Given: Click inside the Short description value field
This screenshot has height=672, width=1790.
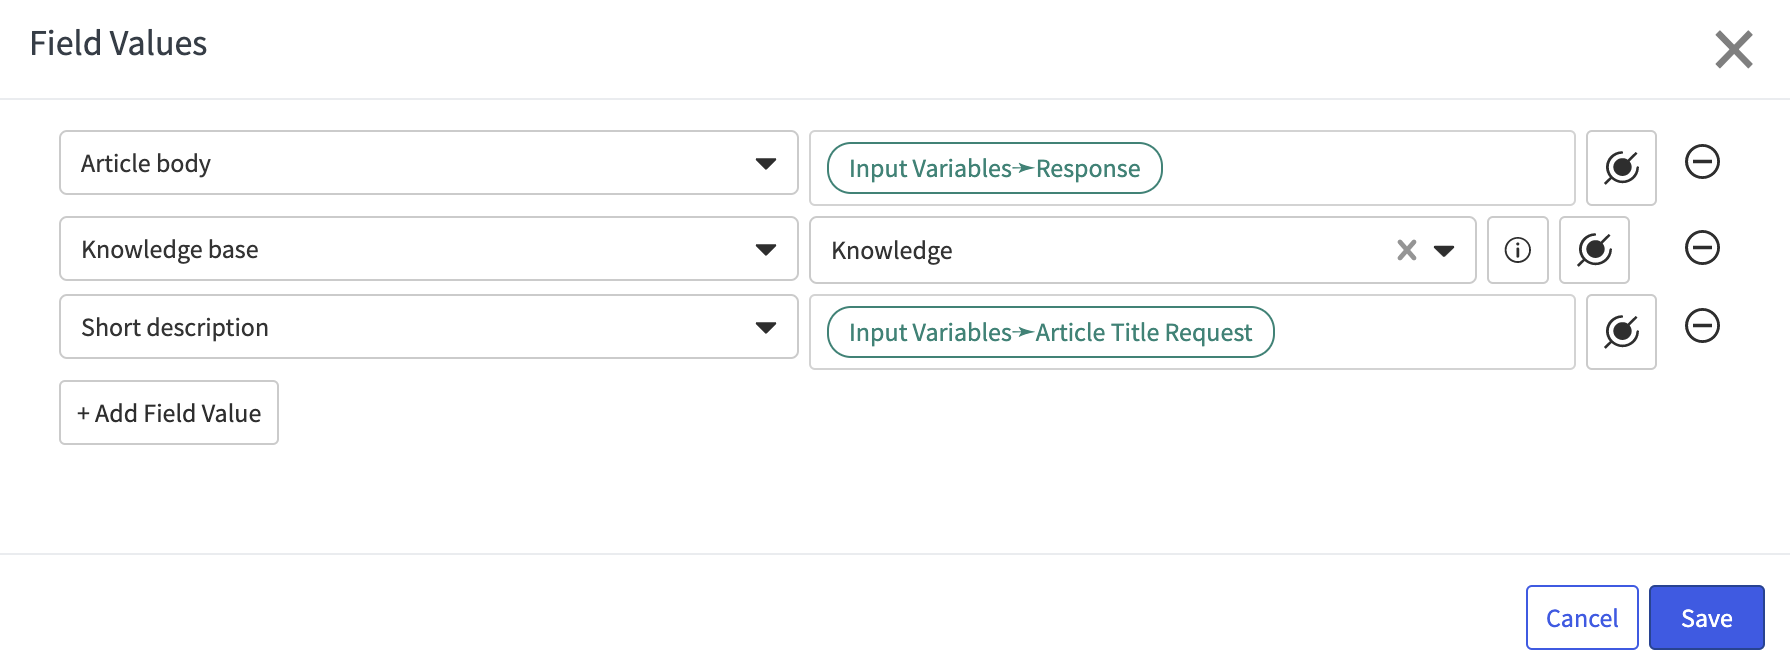Looking at the screenshot, I should pyautogui.click(x=1424, y=332).
